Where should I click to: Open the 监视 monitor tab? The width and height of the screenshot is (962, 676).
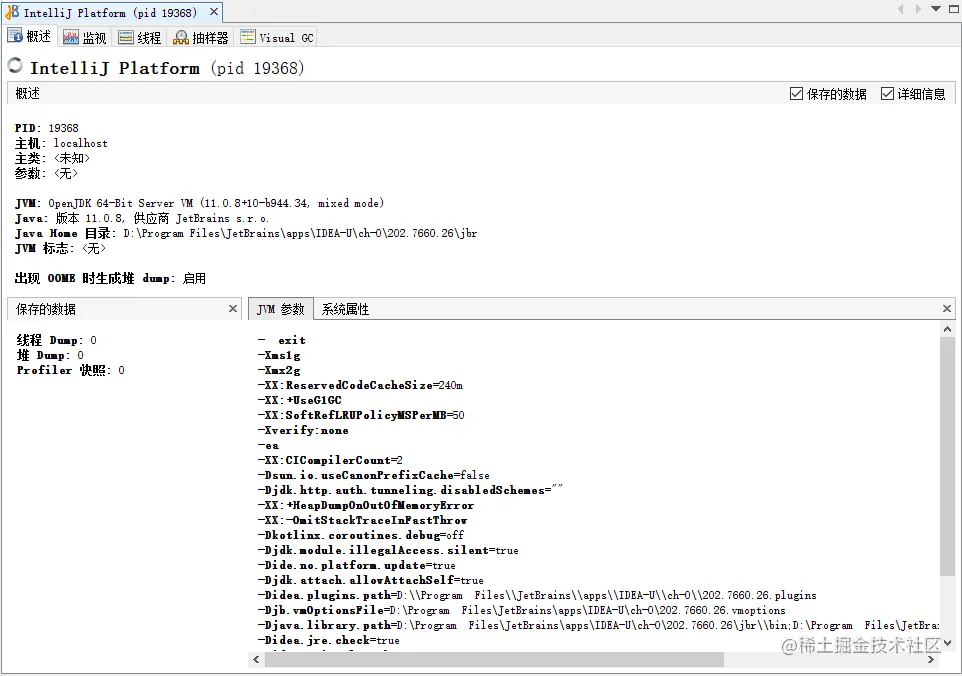click(x=85, y=38)
